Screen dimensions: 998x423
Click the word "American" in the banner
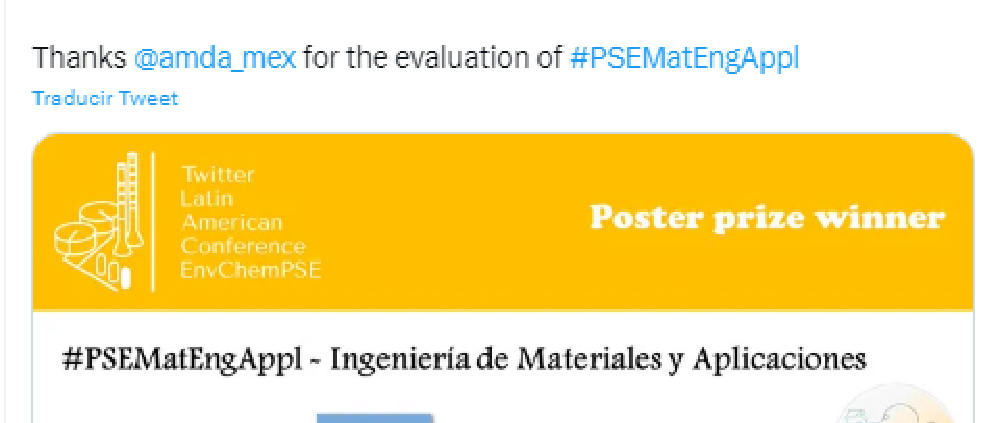click(231, 222)
